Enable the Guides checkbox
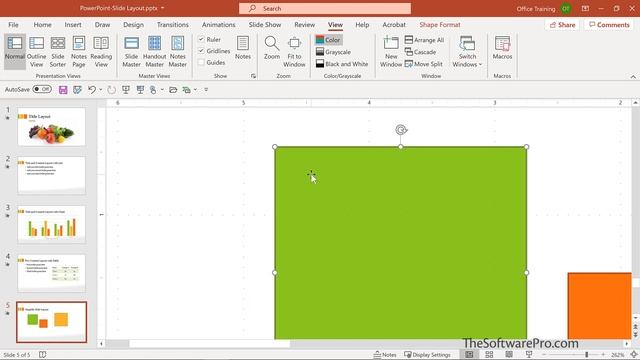This screenshot has width=640, height=360. tap(201, 62)
